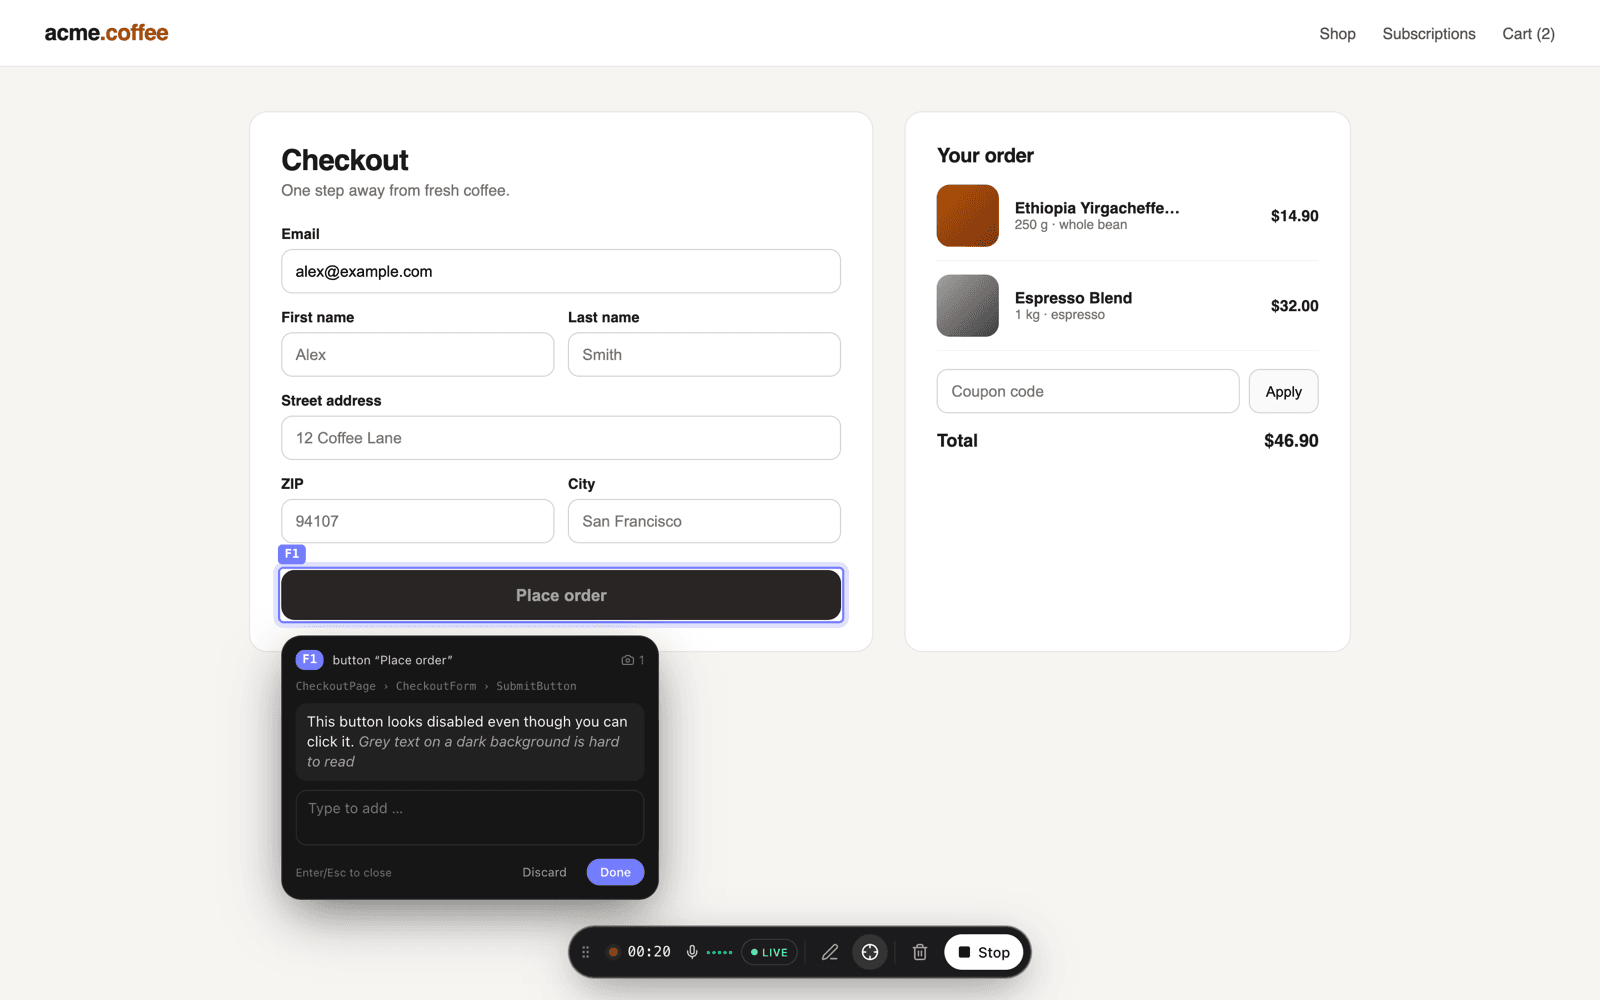Focus the Coupon code field

[1088, 391]
